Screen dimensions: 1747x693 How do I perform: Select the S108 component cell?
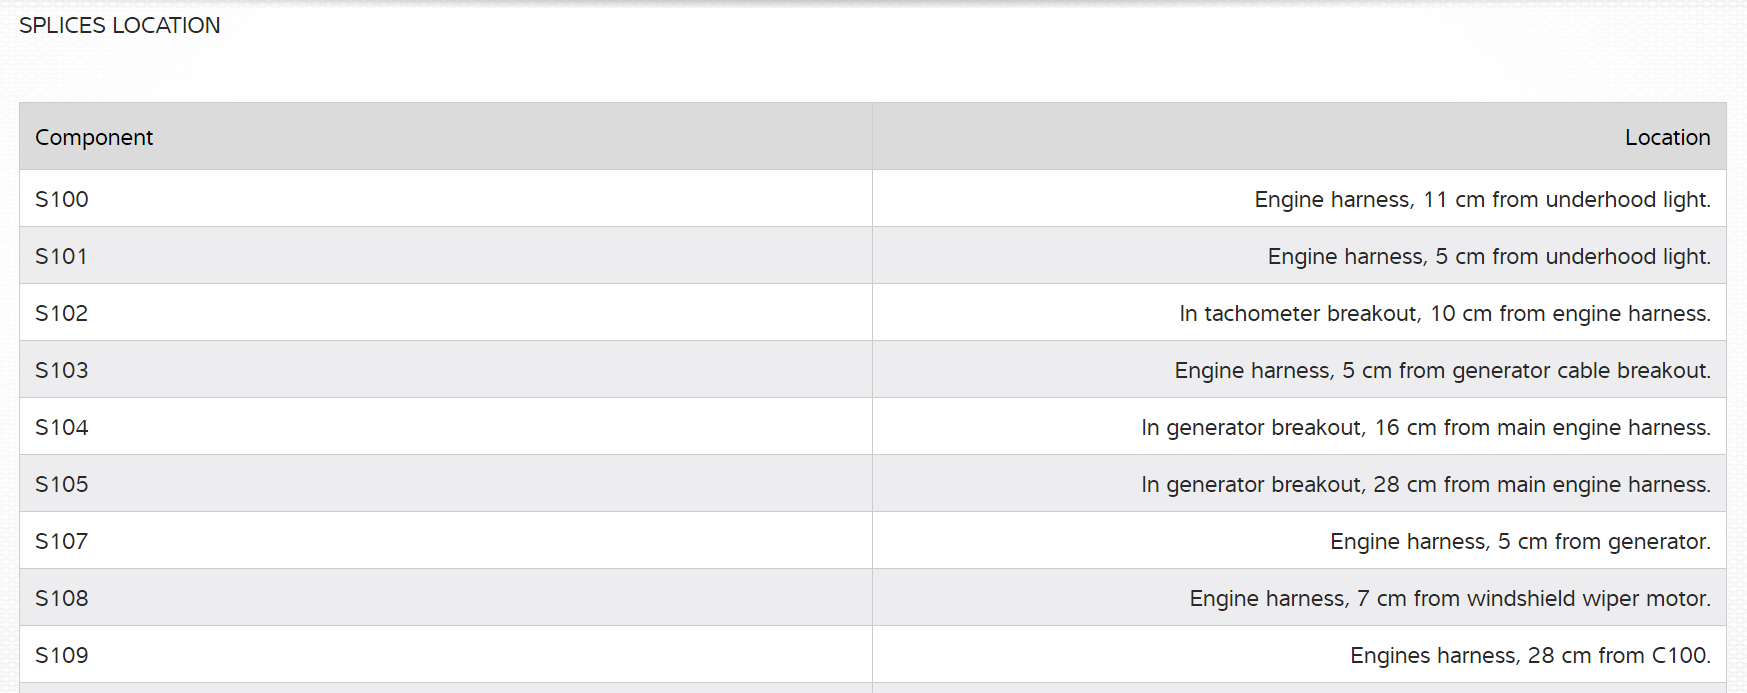coord(62,598)
